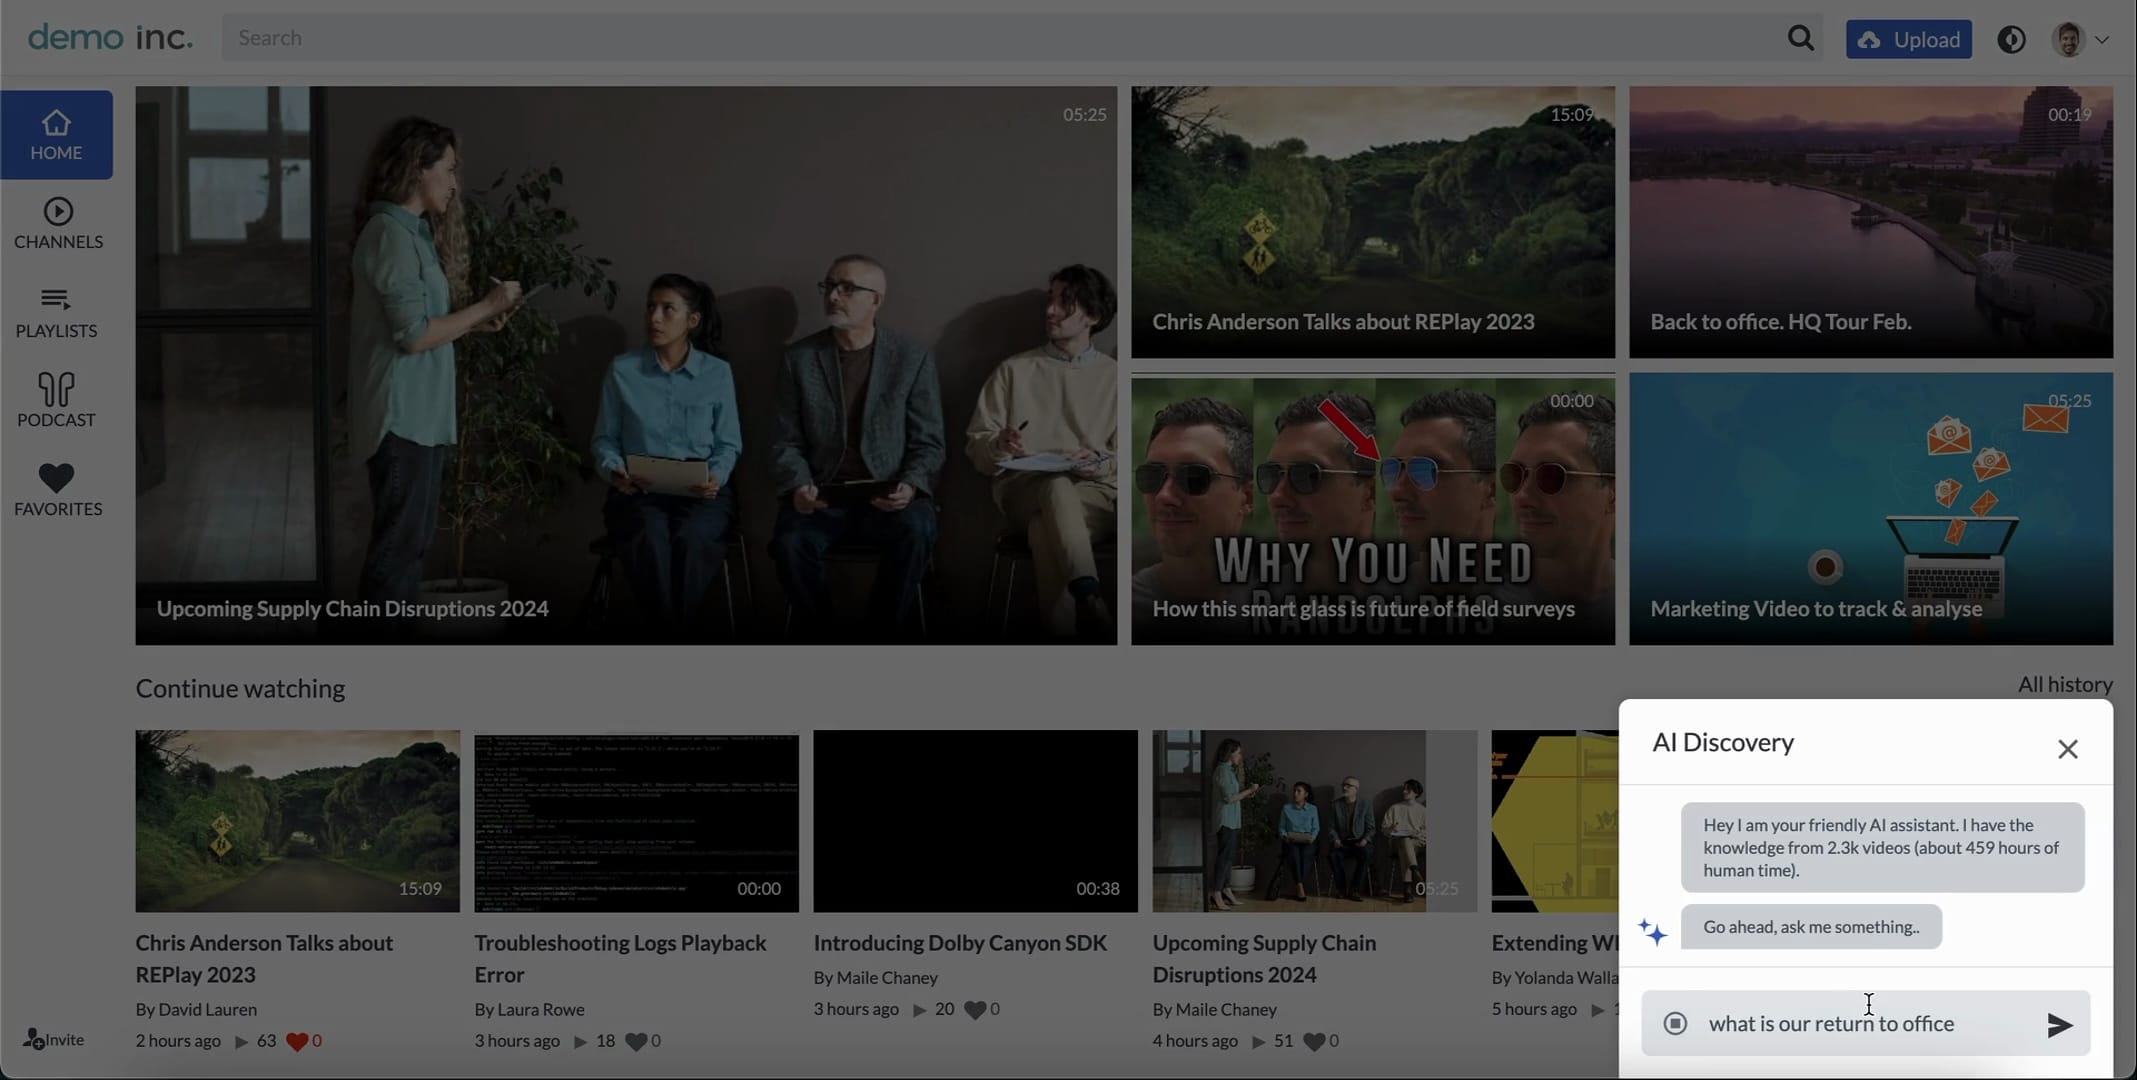Open Upcoming Supply Chain thumbnail in Continue watching
The height and width of the screenshot is (1080, 2137).
point(1314,821)
